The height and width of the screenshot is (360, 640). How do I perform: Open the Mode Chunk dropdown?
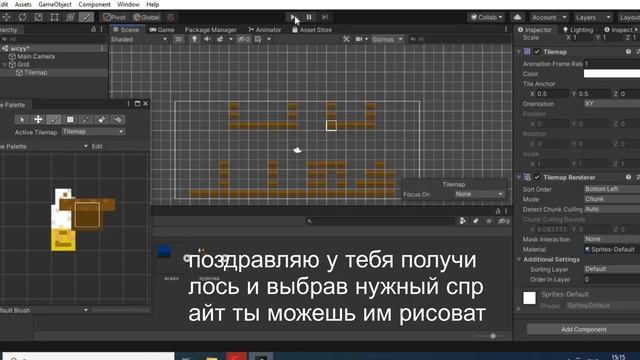tap(612, 199)
